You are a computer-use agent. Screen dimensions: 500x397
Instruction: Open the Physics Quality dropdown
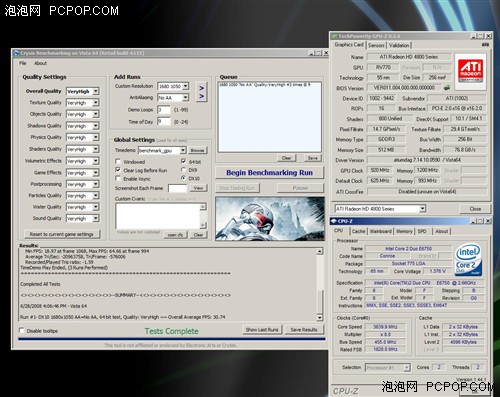pos(96,137)
